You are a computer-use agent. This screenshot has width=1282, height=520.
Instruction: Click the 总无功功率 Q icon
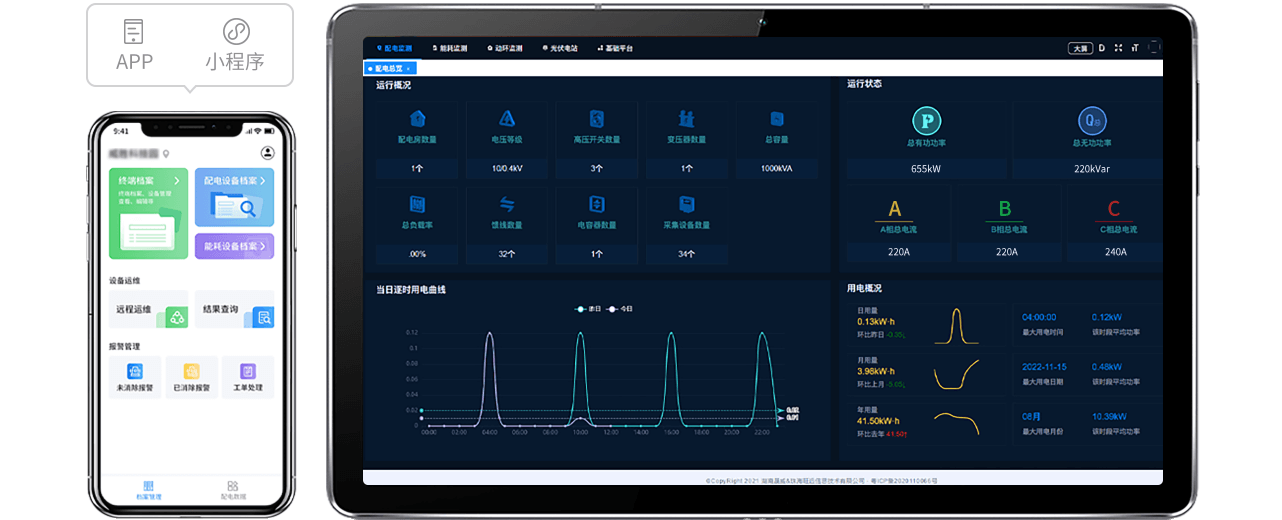(x=1092, y=121)
